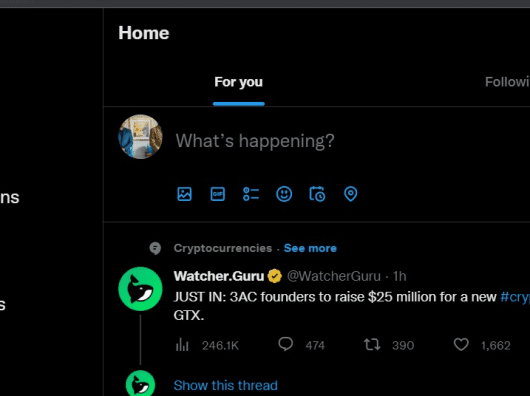Open the Watcher.Guru whale avatar
Screen dimensions: 530x396
[140, 289]
